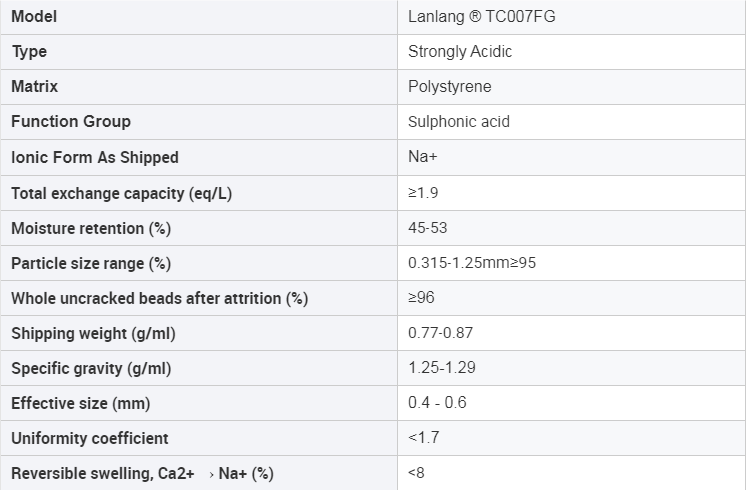This screenshot has width=747, height=490.
Task: Select the "Sulphonic acid" value
Action: pyautogui.click(x=459, y=122)
